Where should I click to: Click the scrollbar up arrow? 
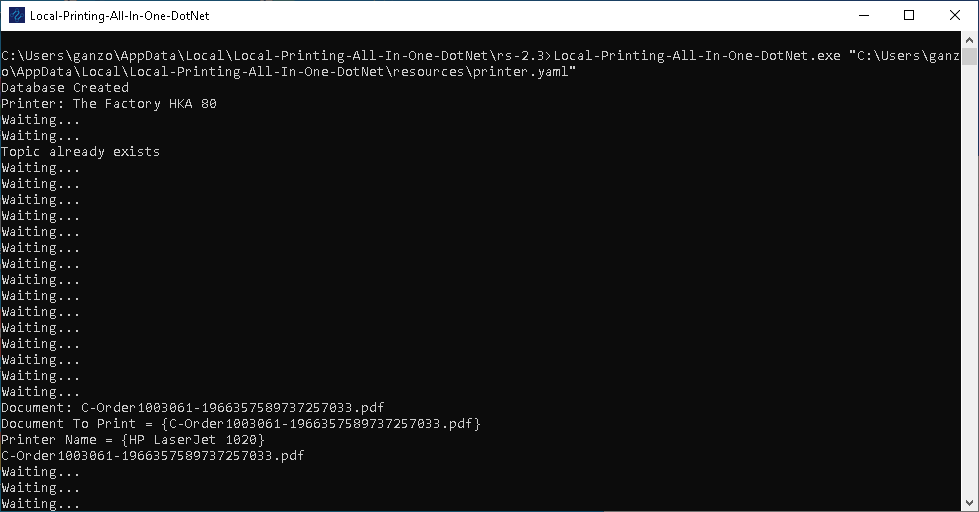click(x=970, y=40)
